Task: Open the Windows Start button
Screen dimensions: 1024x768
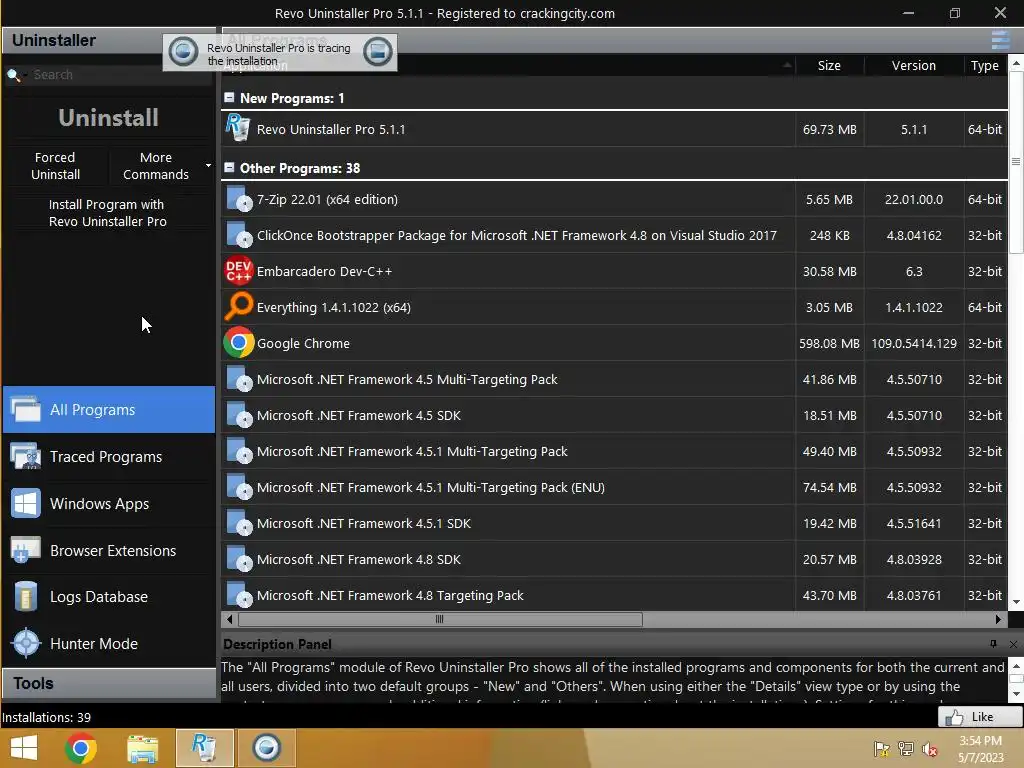Action: (x=24, y=748)
